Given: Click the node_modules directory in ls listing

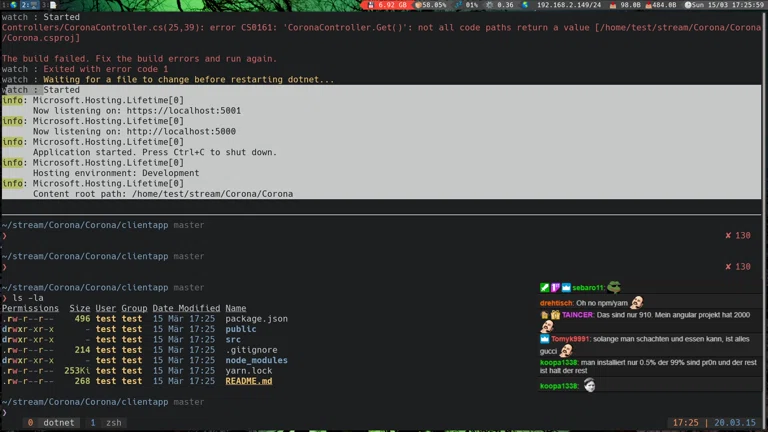Looking at the screenshot, I should [256, 360].
